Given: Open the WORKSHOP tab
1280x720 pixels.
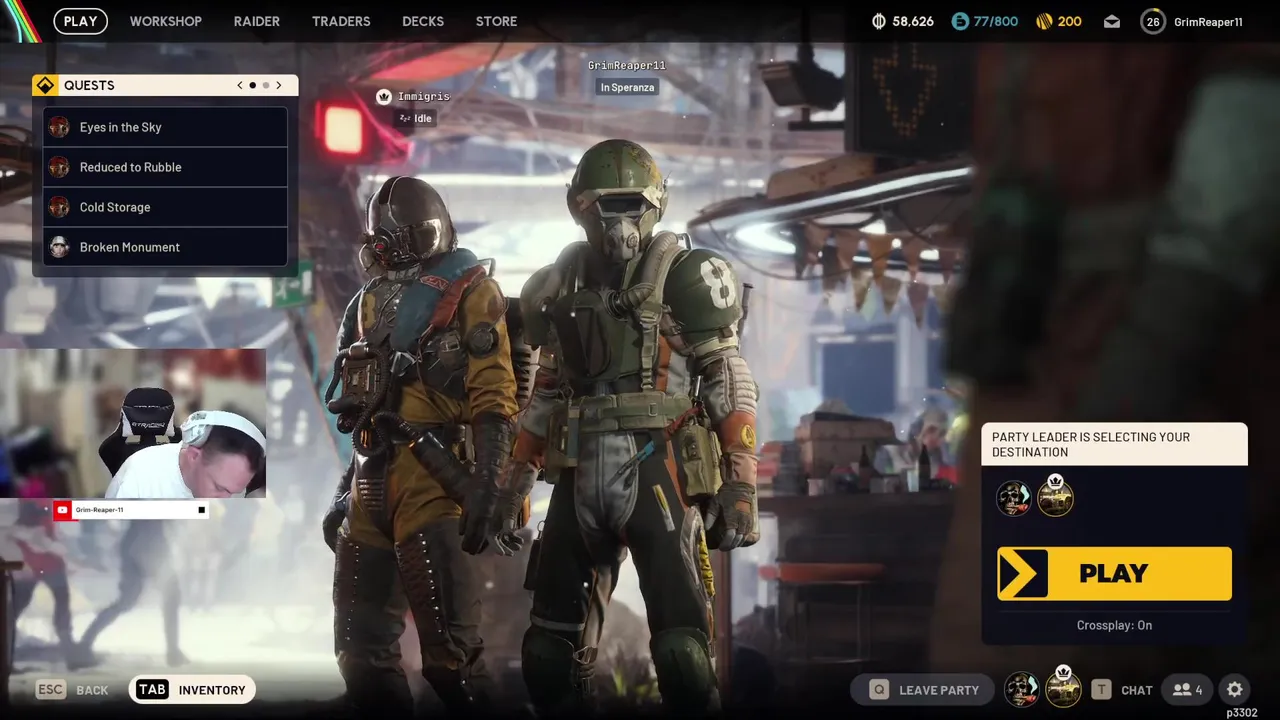Looking at the screenshot, I should tap(165, 21).
